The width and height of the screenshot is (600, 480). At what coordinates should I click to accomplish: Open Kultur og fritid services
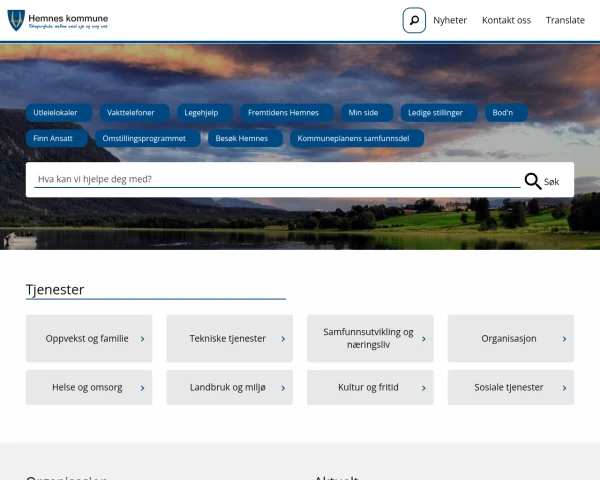(369, 388)
